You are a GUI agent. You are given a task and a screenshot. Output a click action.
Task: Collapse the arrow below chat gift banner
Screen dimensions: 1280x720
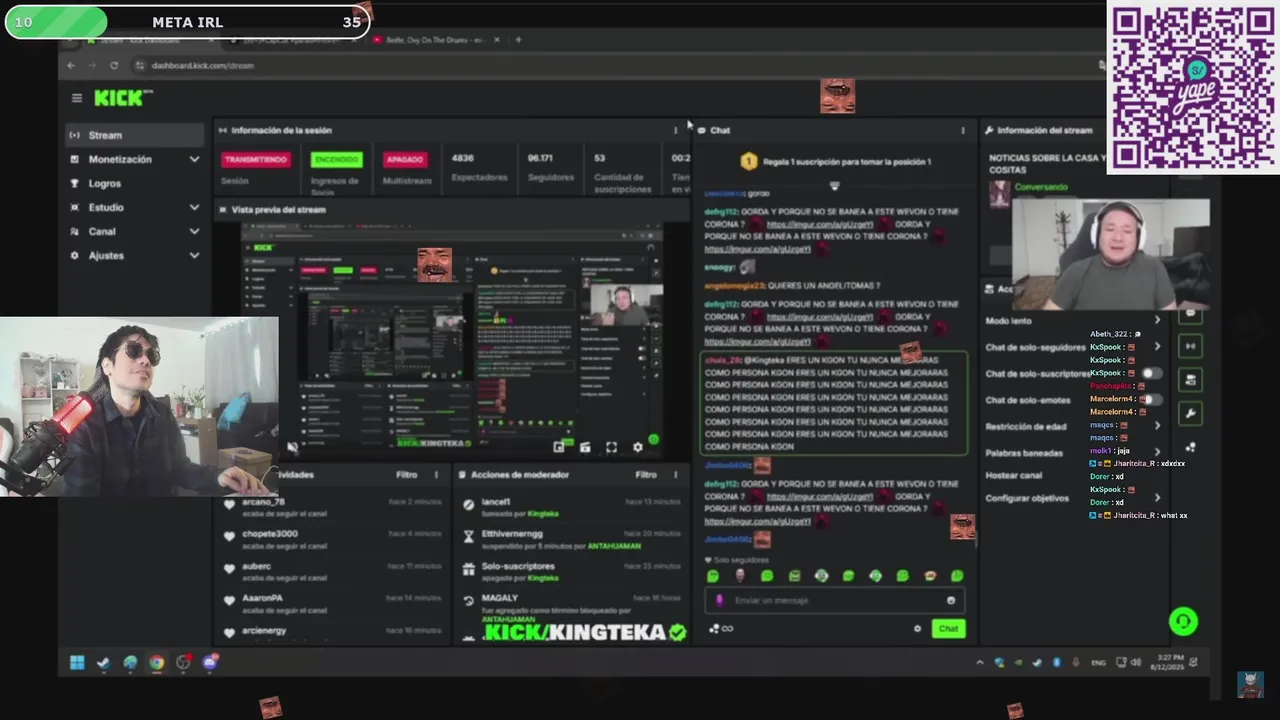(834, 185)
